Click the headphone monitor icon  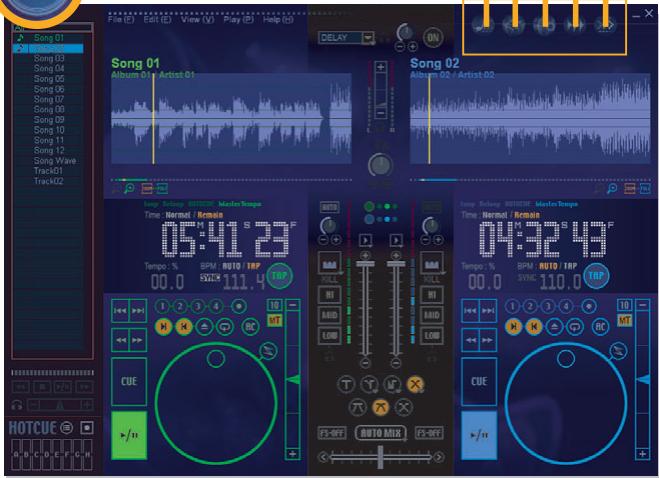[x=17, y=405]
